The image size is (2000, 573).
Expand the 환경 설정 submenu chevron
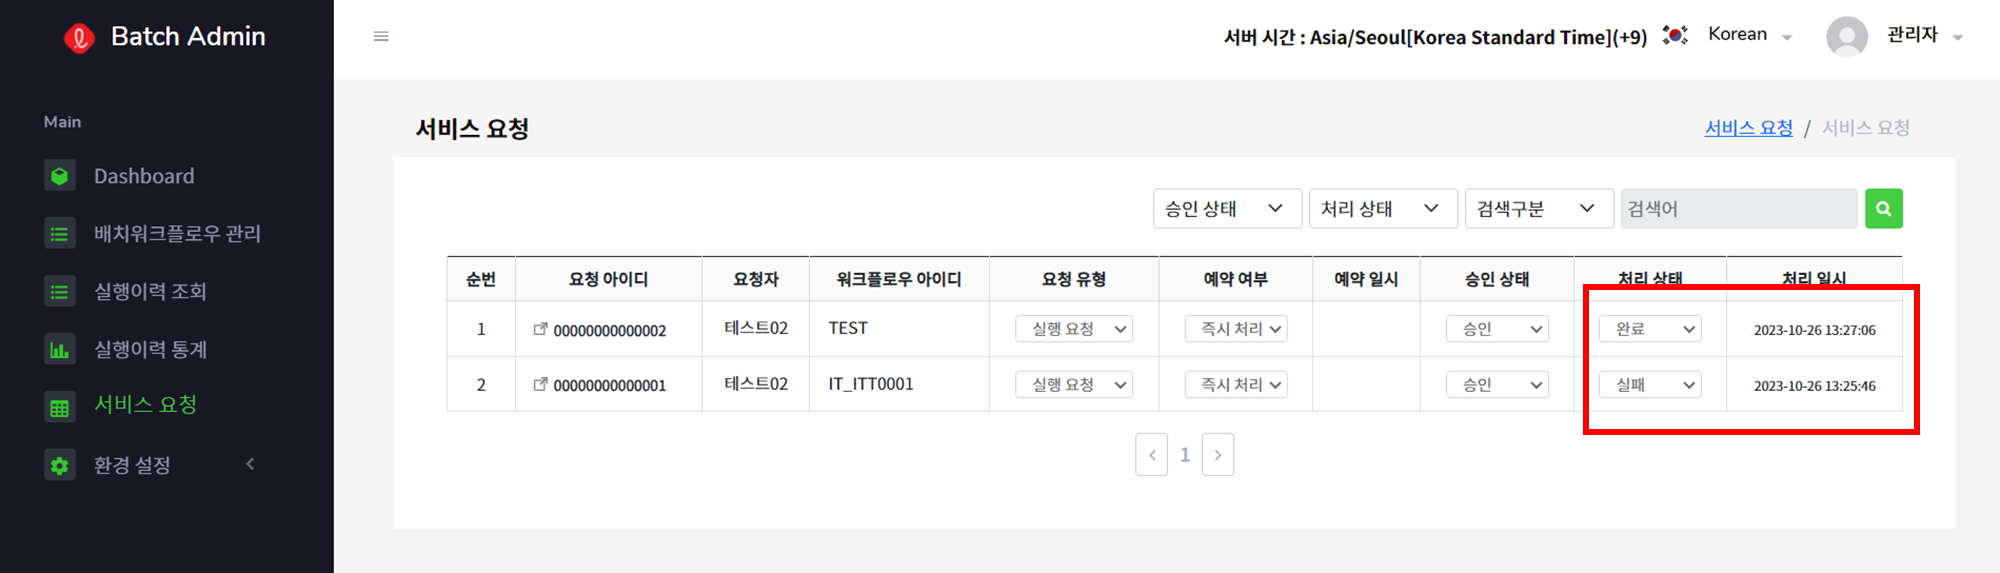point(250,464)
